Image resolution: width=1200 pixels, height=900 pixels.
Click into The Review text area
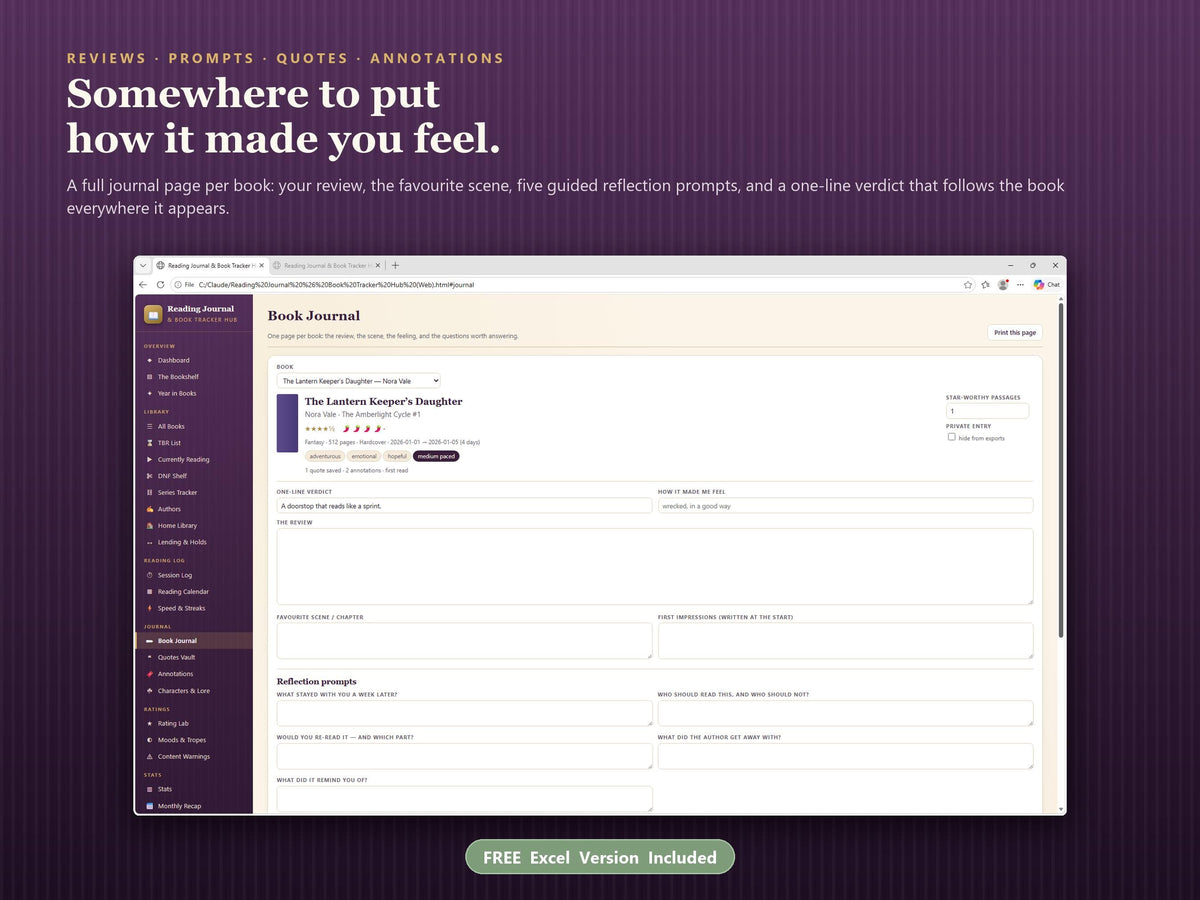click(655, 566)
